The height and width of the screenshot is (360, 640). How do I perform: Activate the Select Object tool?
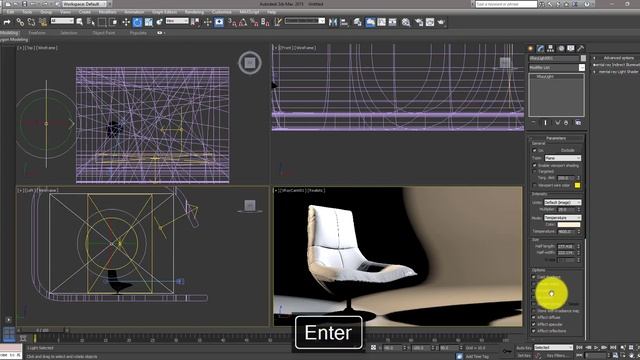[80, 22]
